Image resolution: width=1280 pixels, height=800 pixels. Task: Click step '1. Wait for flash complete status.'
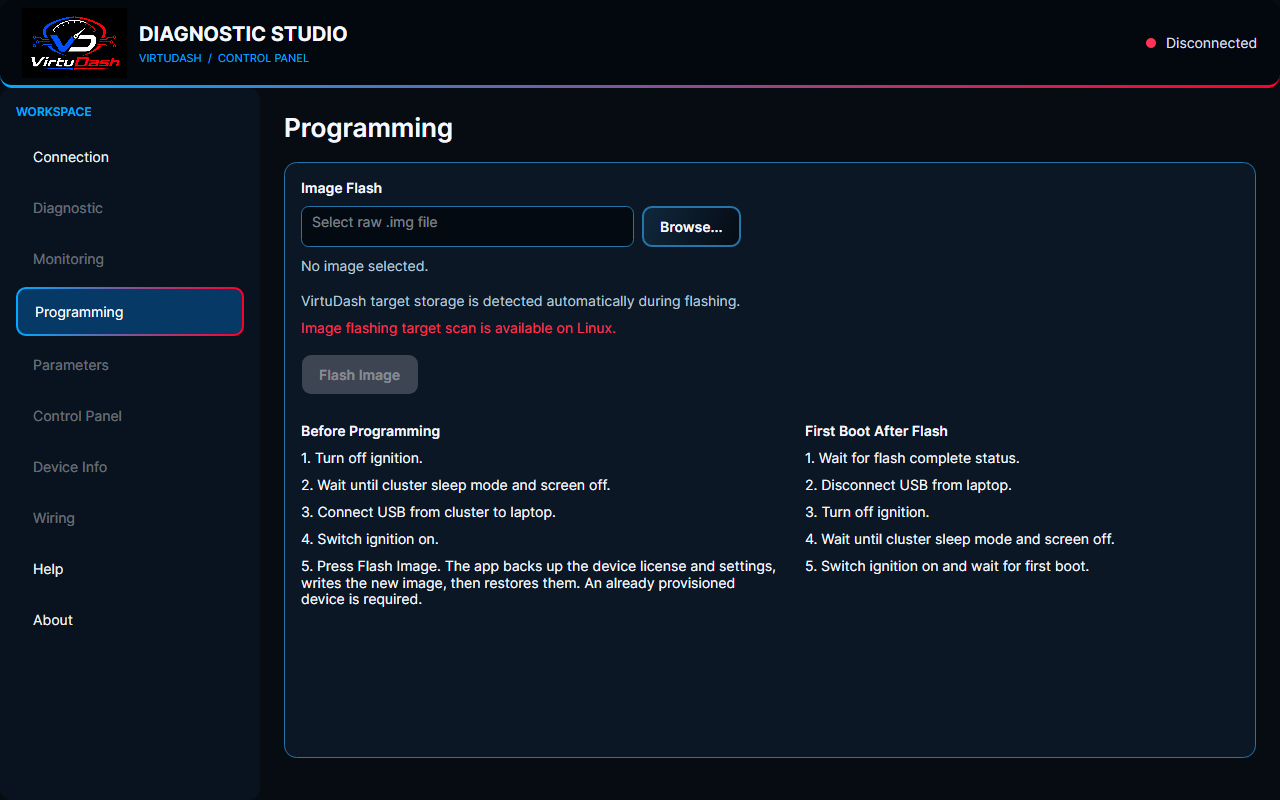point(912,458)
